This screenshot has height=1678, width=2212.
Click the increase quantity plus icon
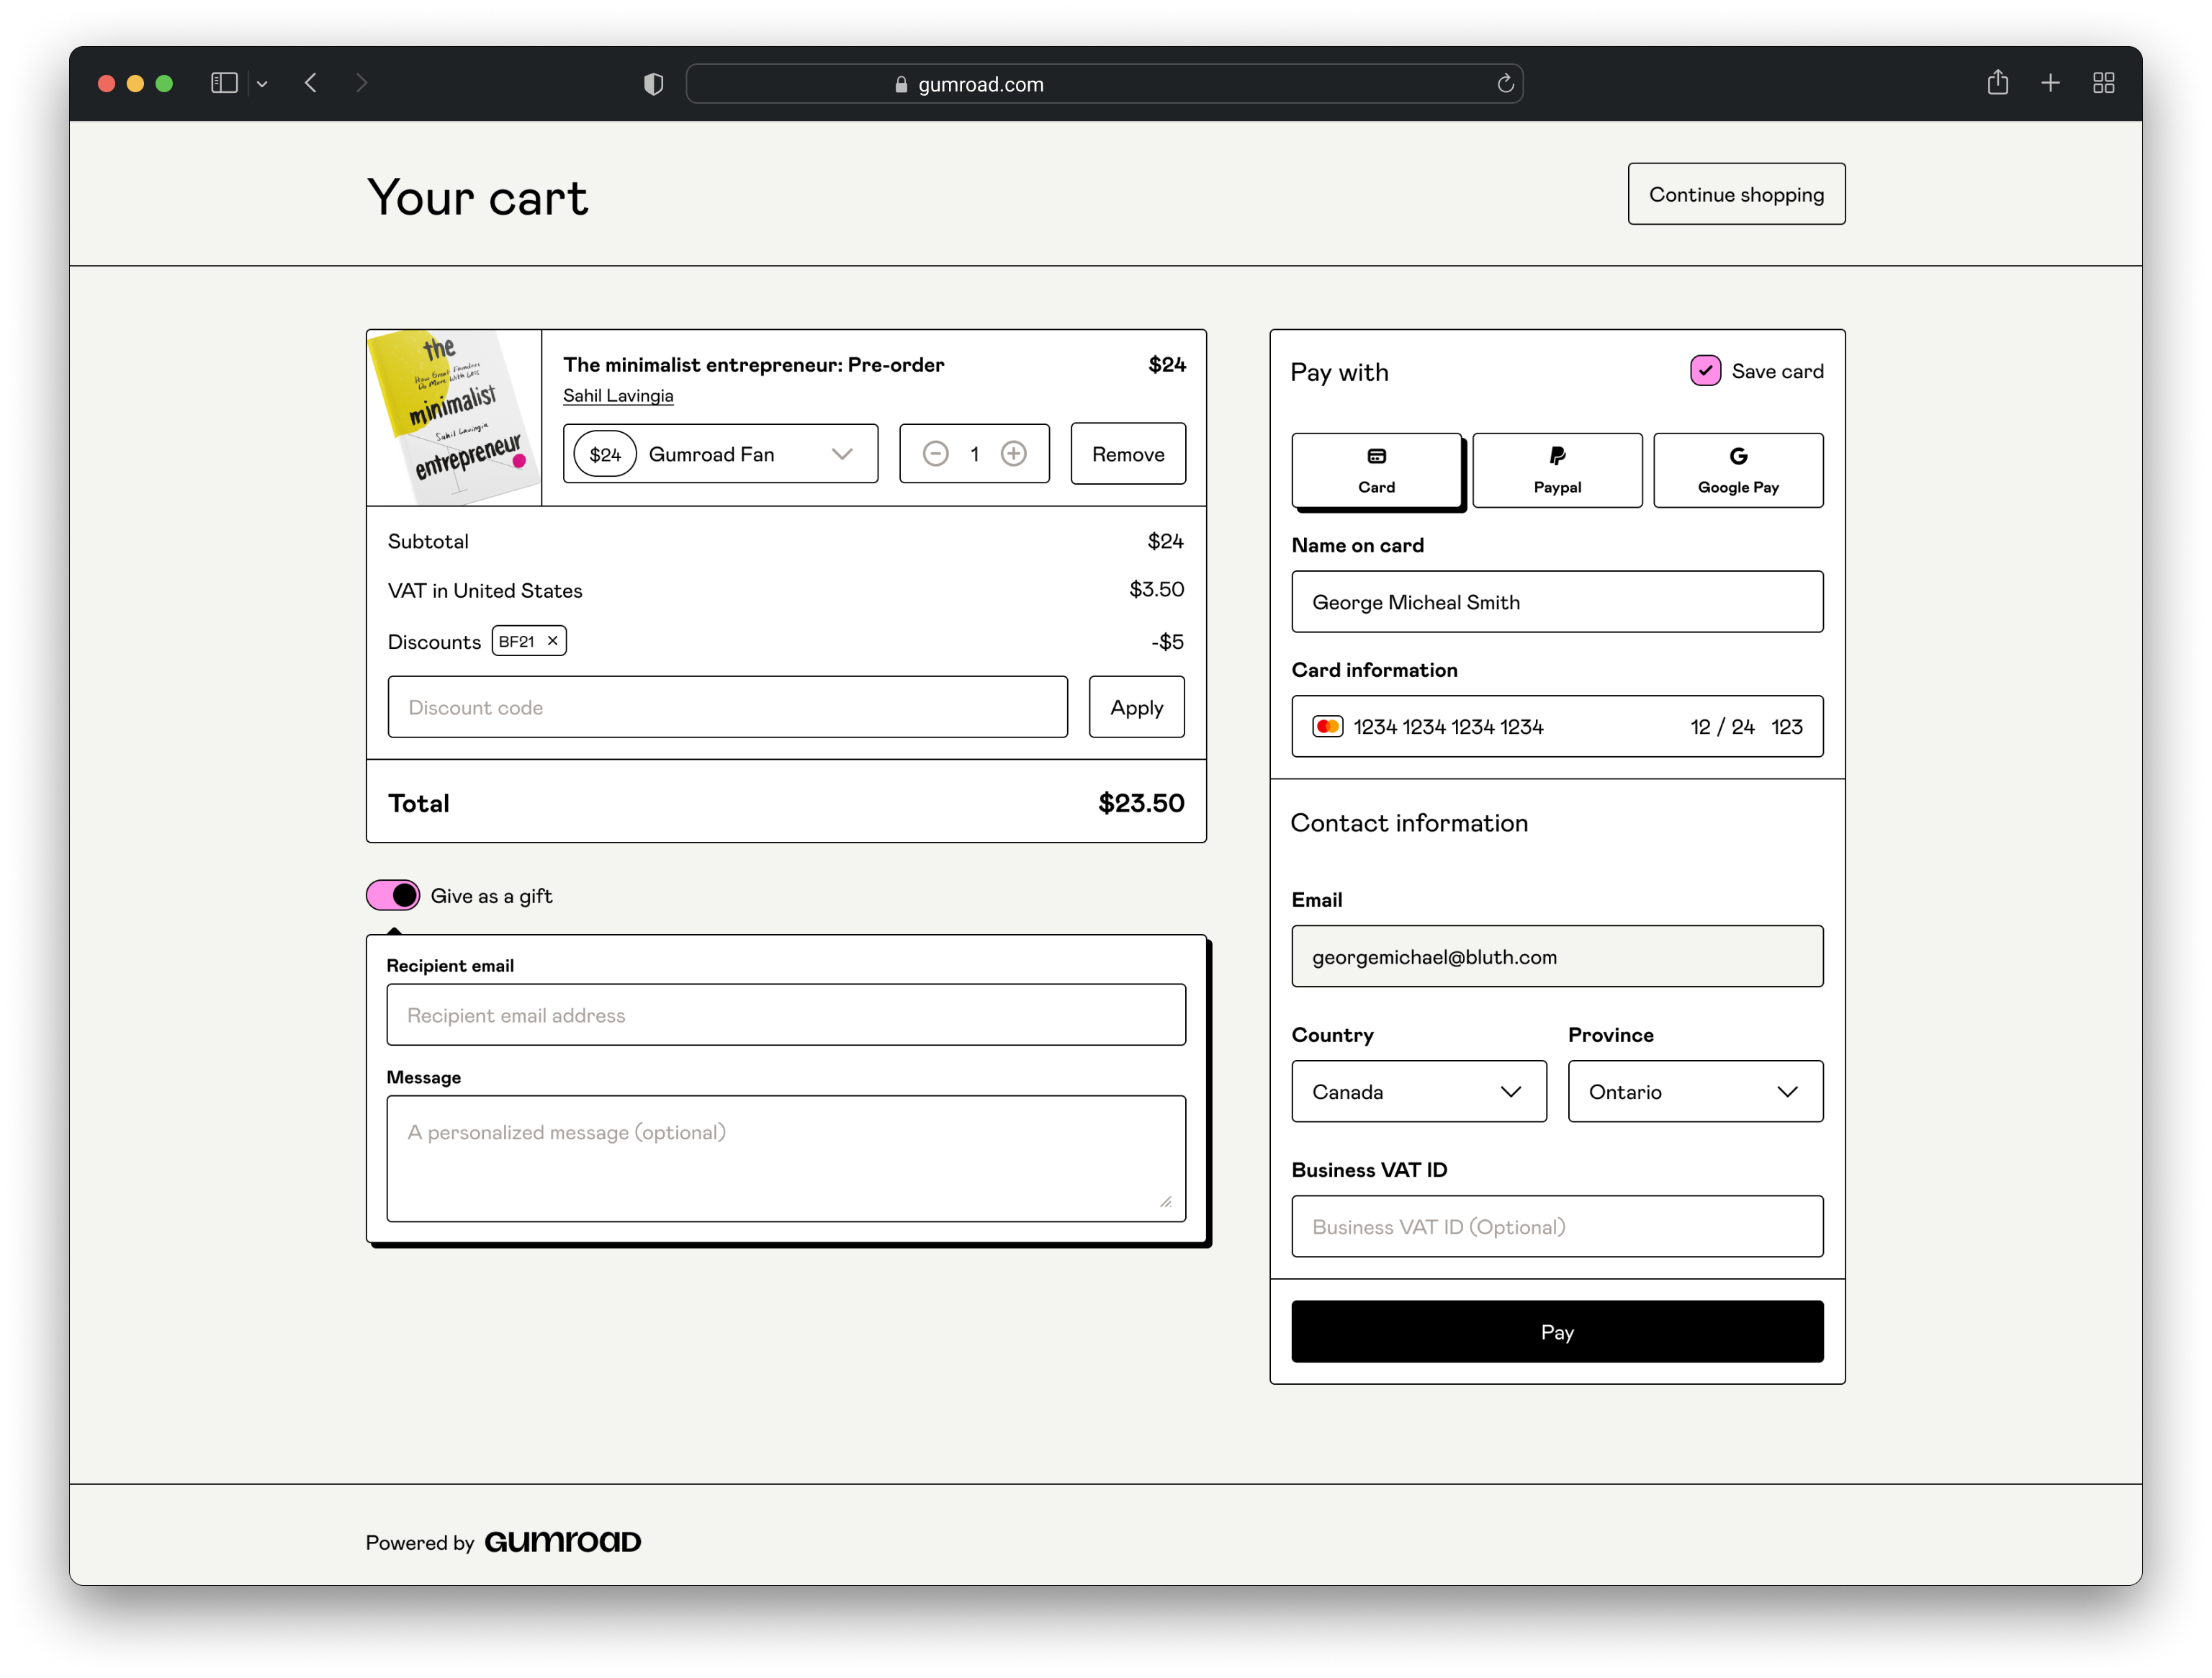[1015, 454]
